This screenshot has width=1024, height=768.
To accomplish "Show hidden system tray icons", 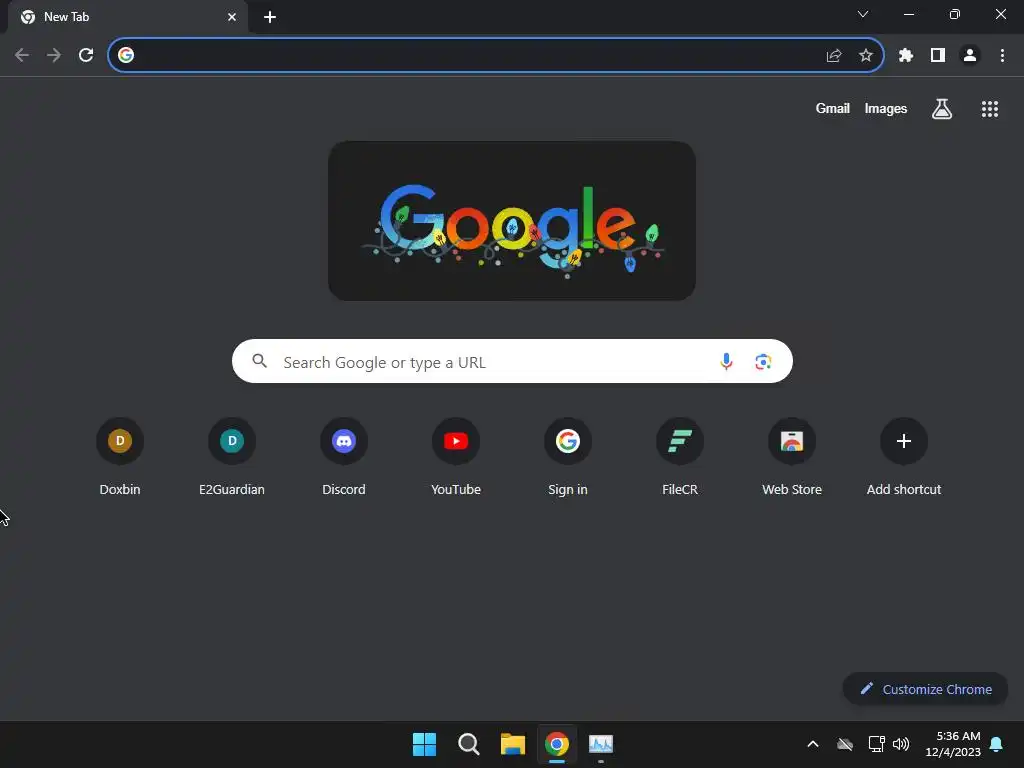I will [813, 744].
